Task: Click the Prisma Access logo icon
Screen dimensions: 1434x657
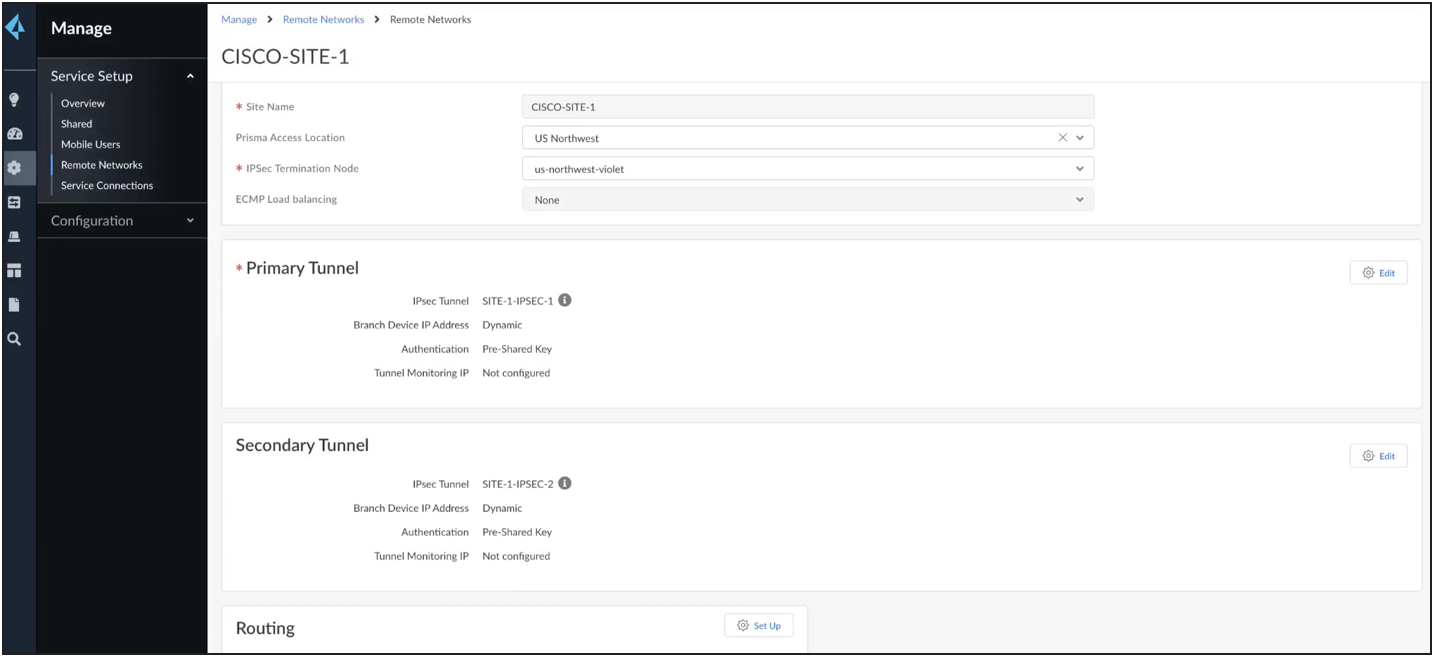Action: [15, 28]
